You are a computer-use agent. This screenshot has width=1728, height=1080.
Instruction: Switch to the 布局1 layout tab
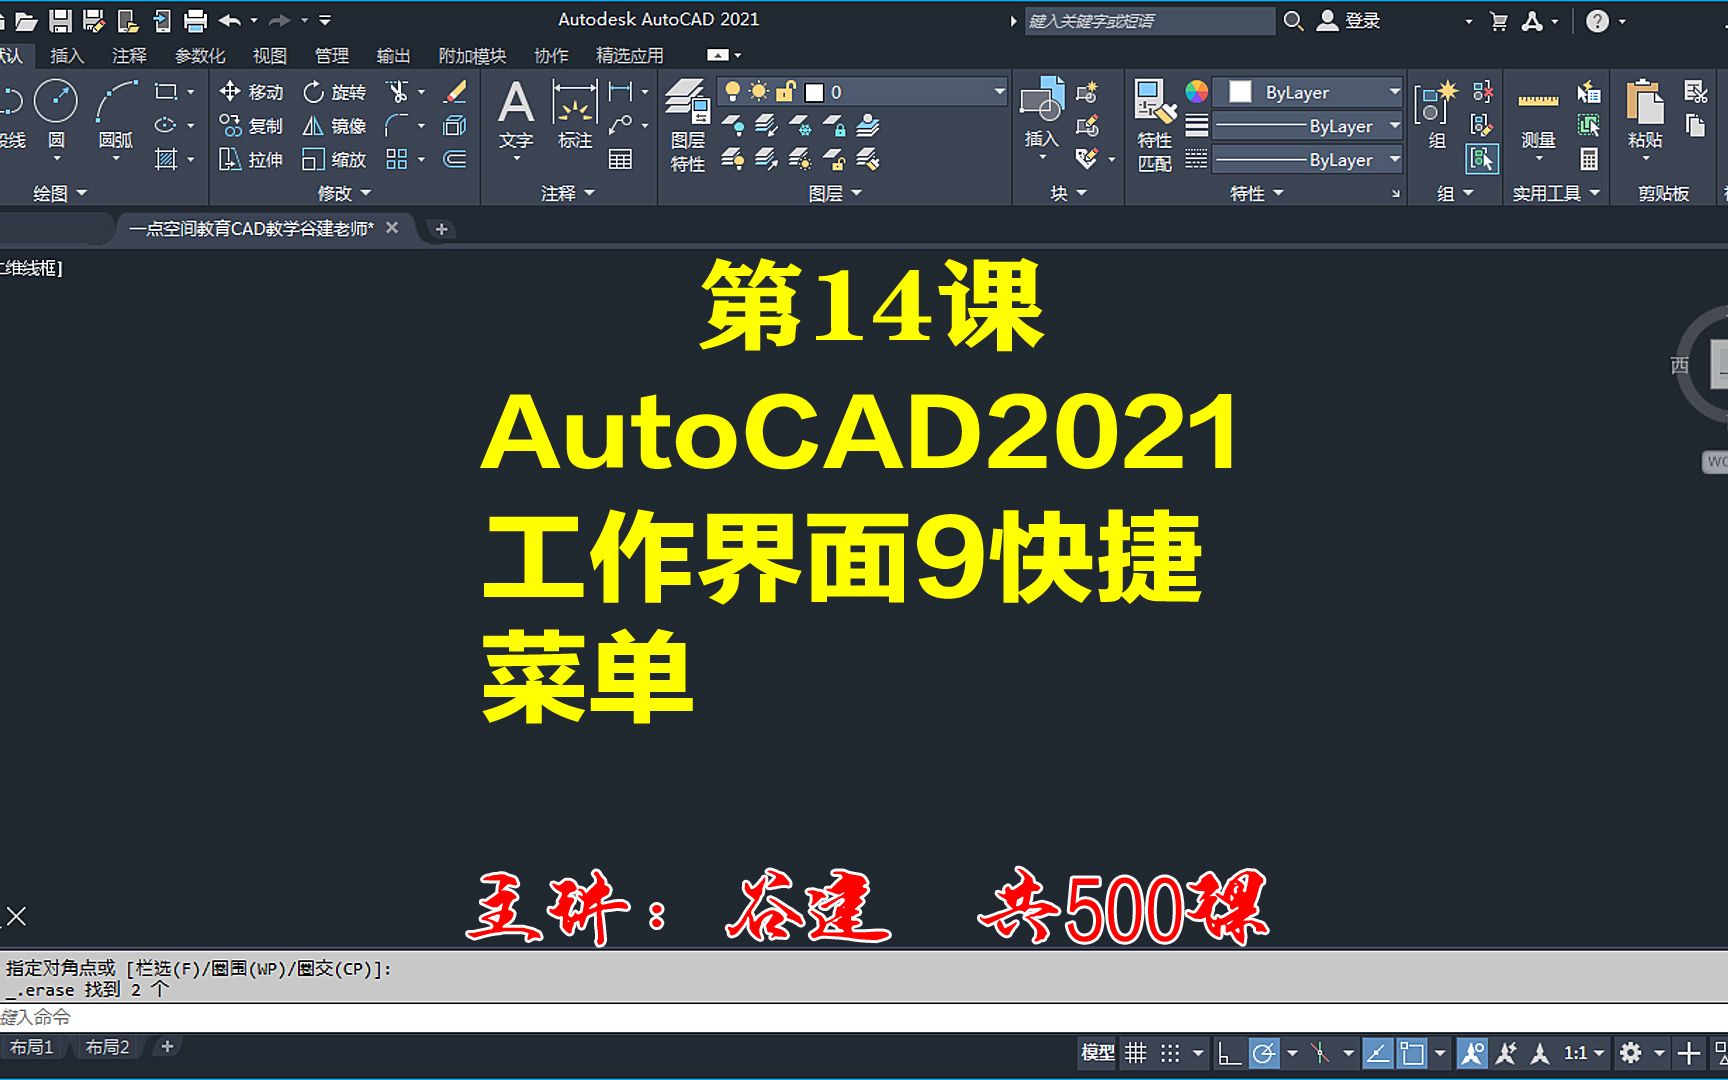(x=31, y=1046)
